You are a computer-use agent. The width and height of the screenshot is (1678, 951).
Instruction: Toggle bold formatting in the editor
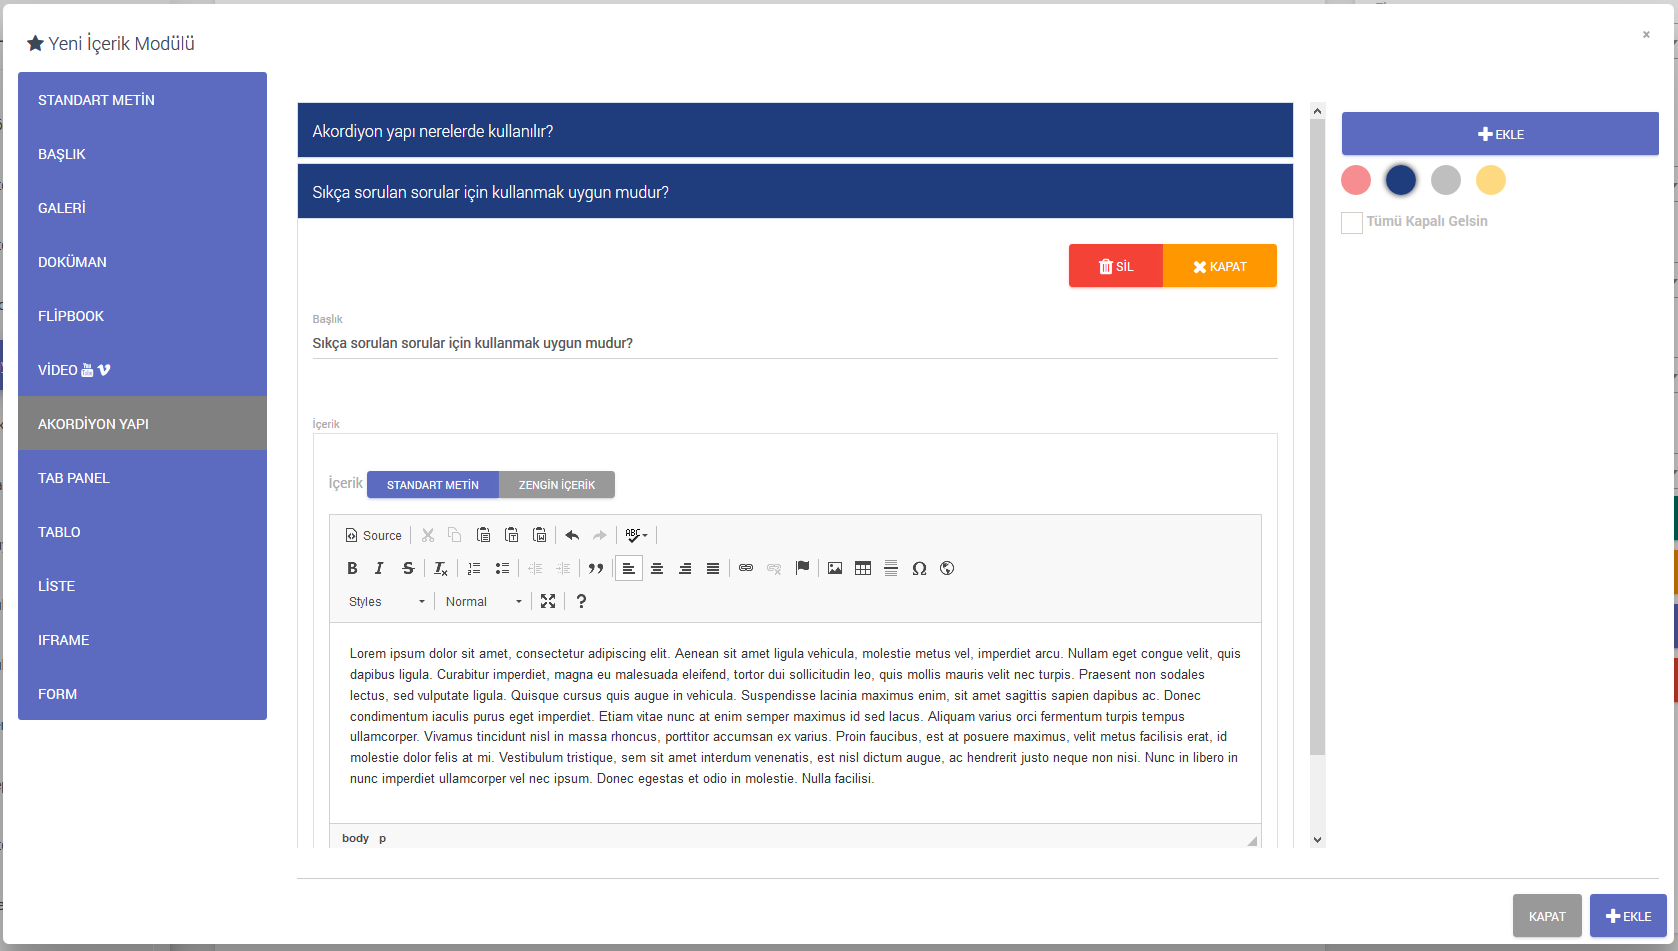point(352,568)
